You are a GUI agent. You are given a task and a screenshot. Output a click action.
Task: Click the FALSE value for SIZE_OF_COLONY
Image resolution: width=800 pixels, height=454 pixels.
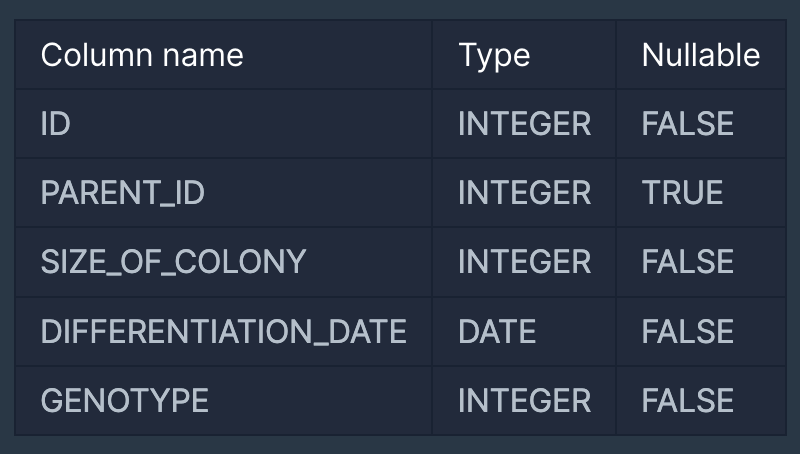(687, 262)
